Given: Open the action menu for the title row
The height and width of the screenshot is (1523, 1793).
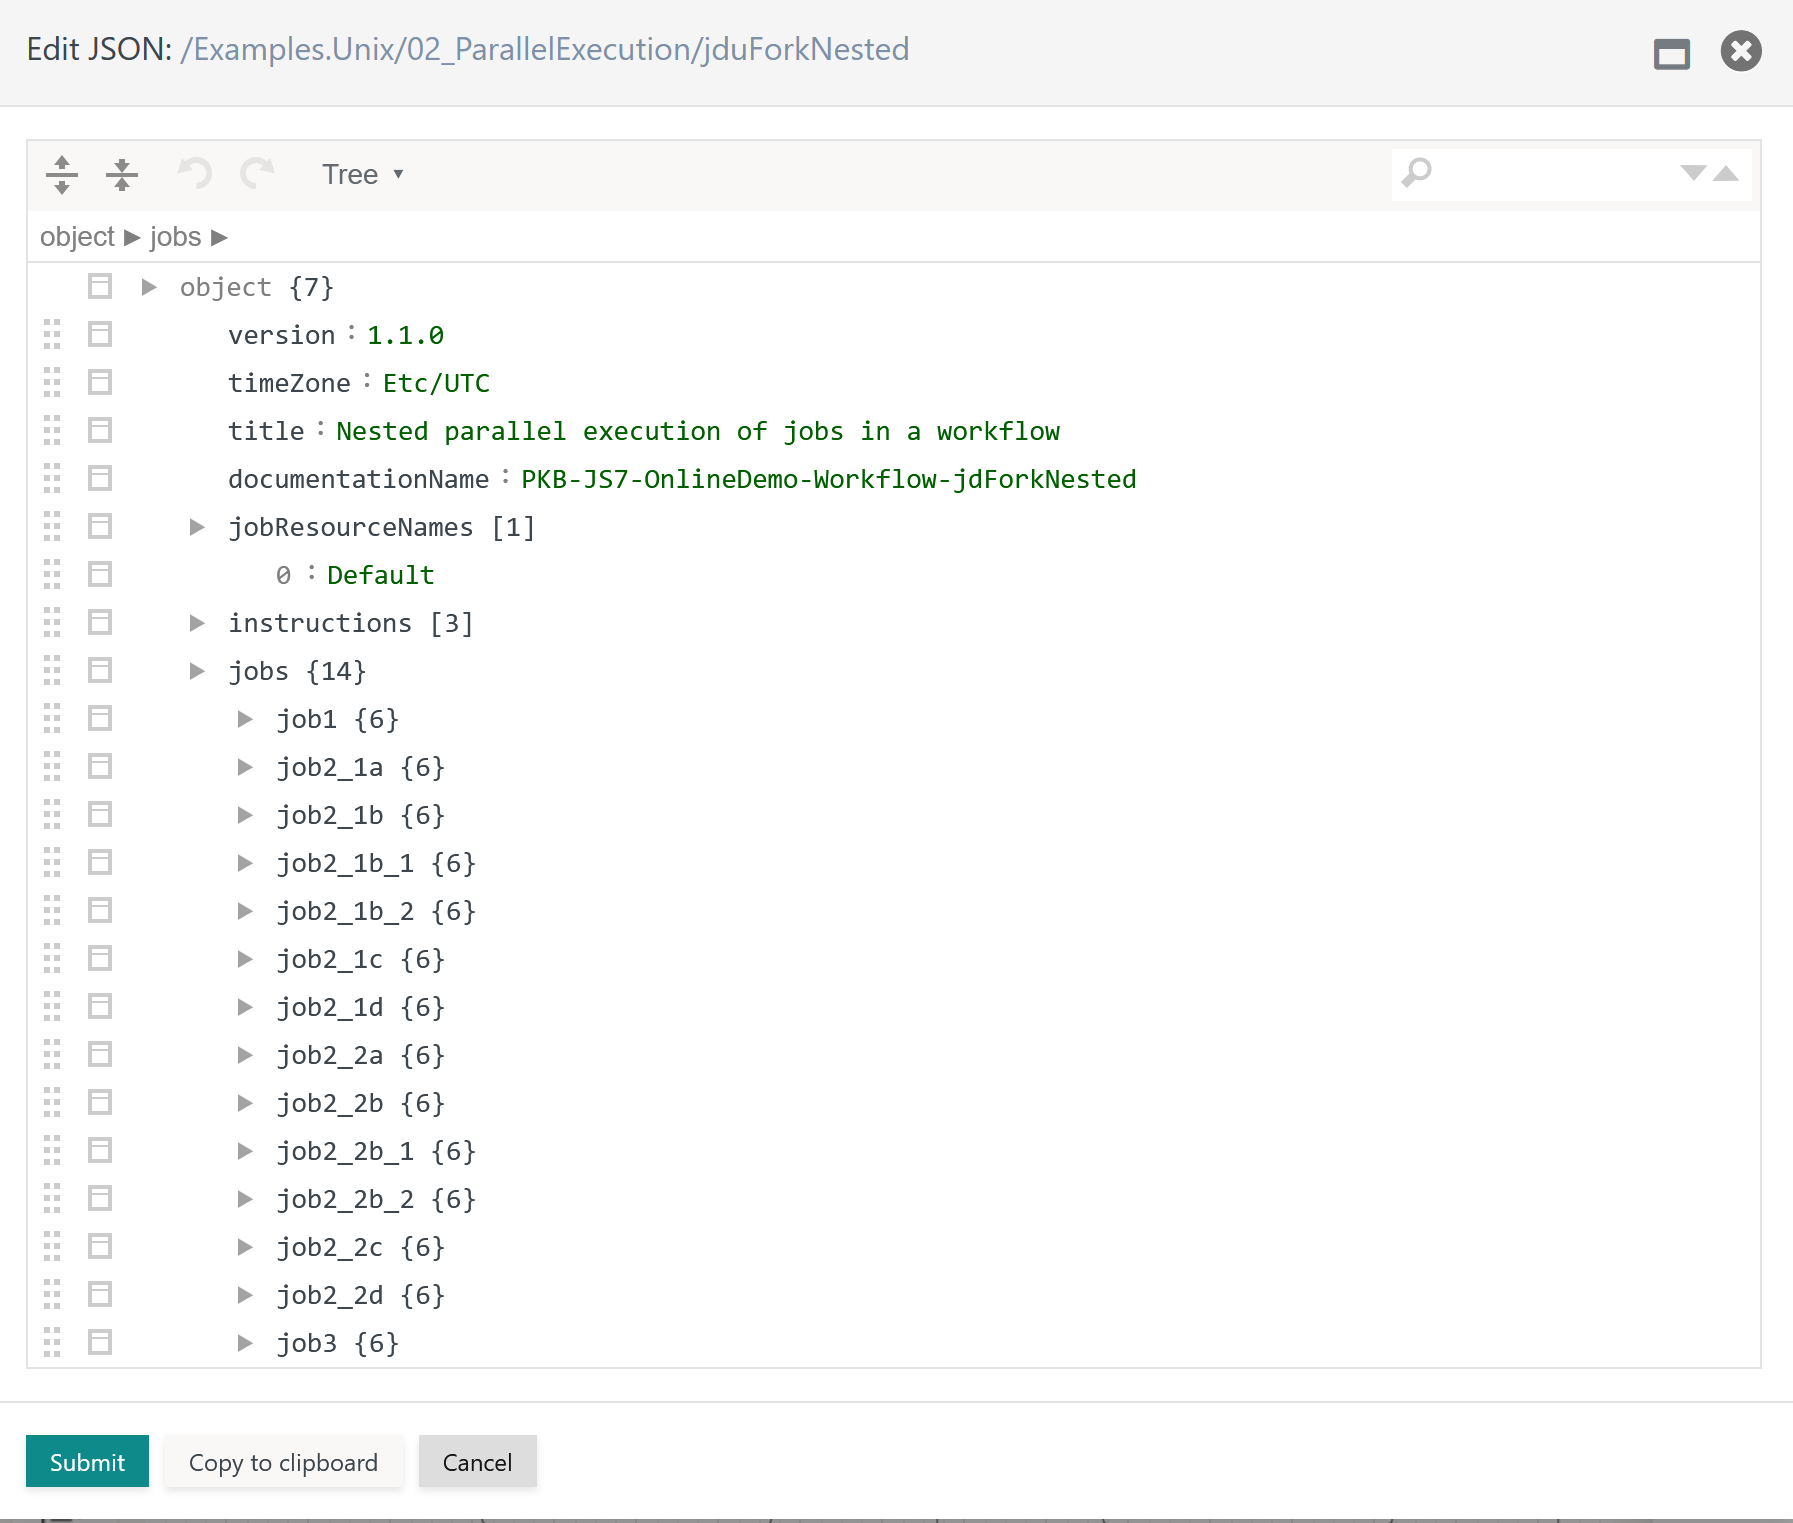Looking at the screenshot, I should [x=100, y=430].
